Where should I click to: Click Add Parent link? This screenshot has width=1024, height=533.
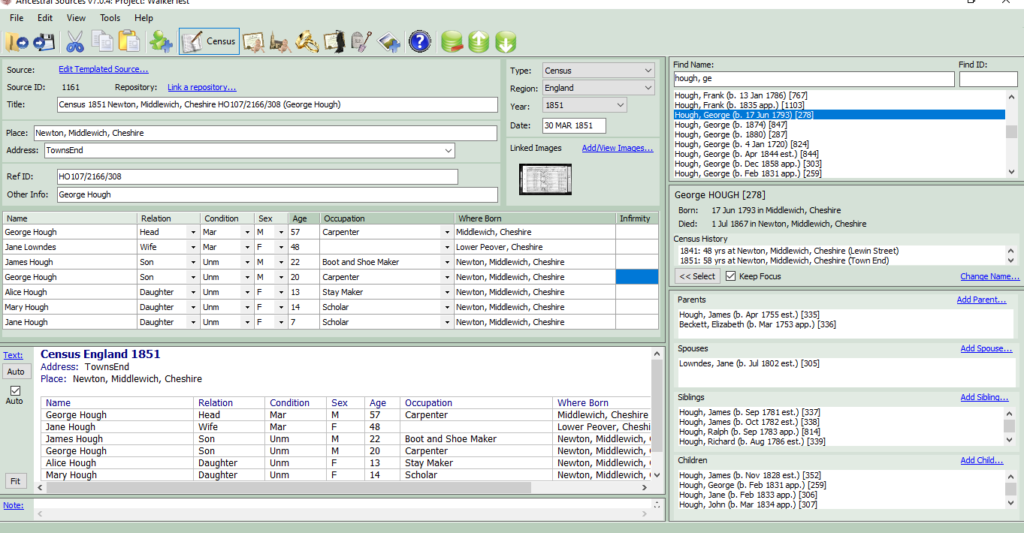pyautogui.click(x=981, y=300)
